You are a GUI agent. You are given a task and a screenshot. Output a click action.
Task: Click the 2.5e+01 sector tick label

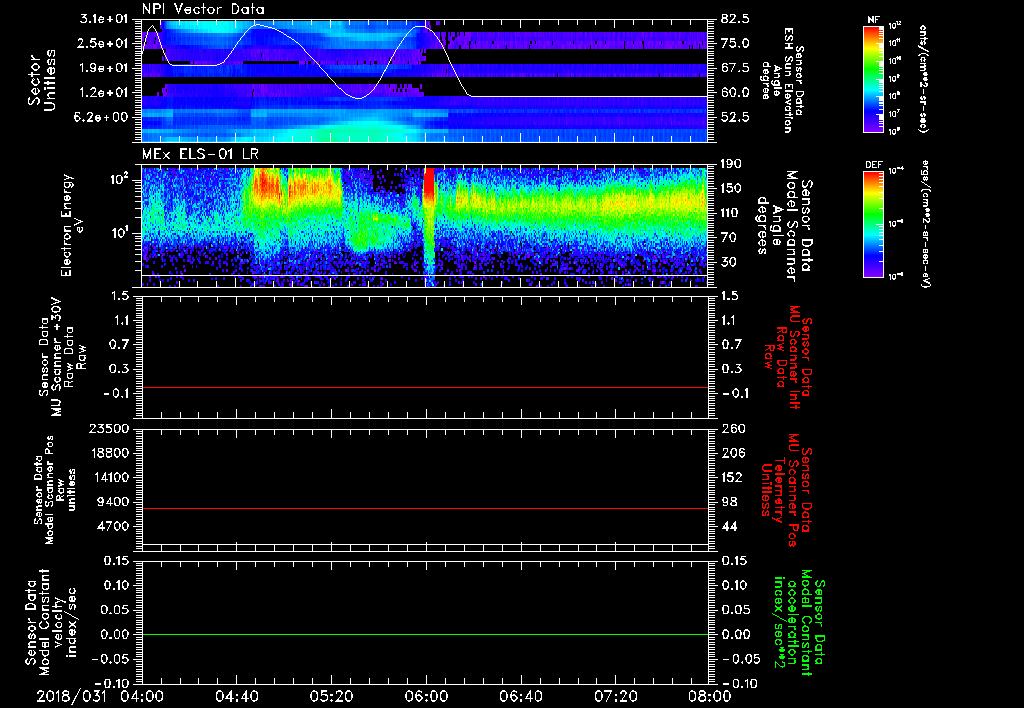click(x=103, y=43)
